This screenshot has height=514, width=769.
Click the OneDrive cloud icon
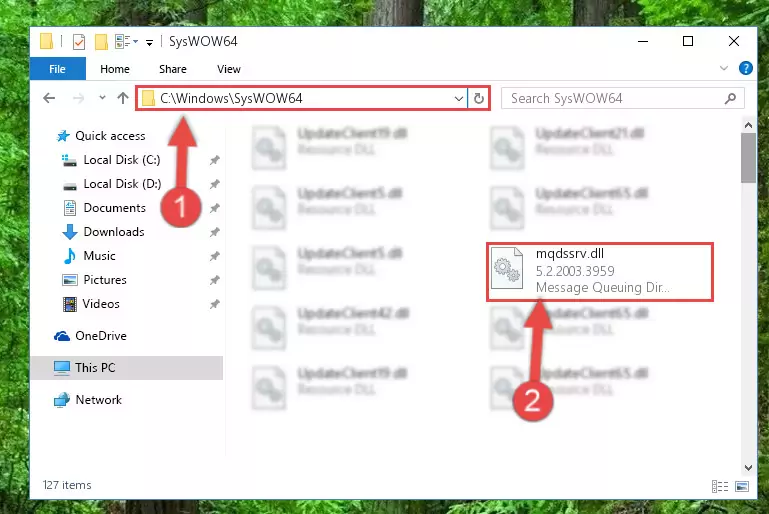point(62,336)
